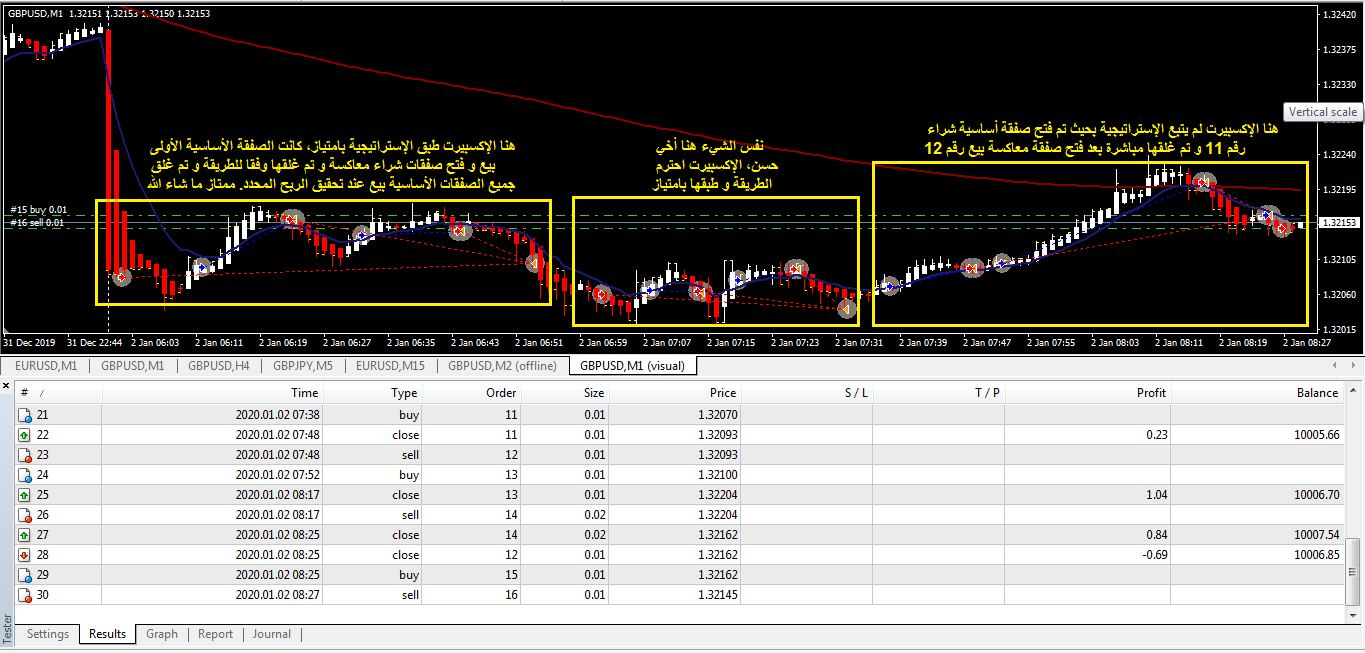Sort results by the Balance column header
1365x653 pixels.
coord(1316,393)
